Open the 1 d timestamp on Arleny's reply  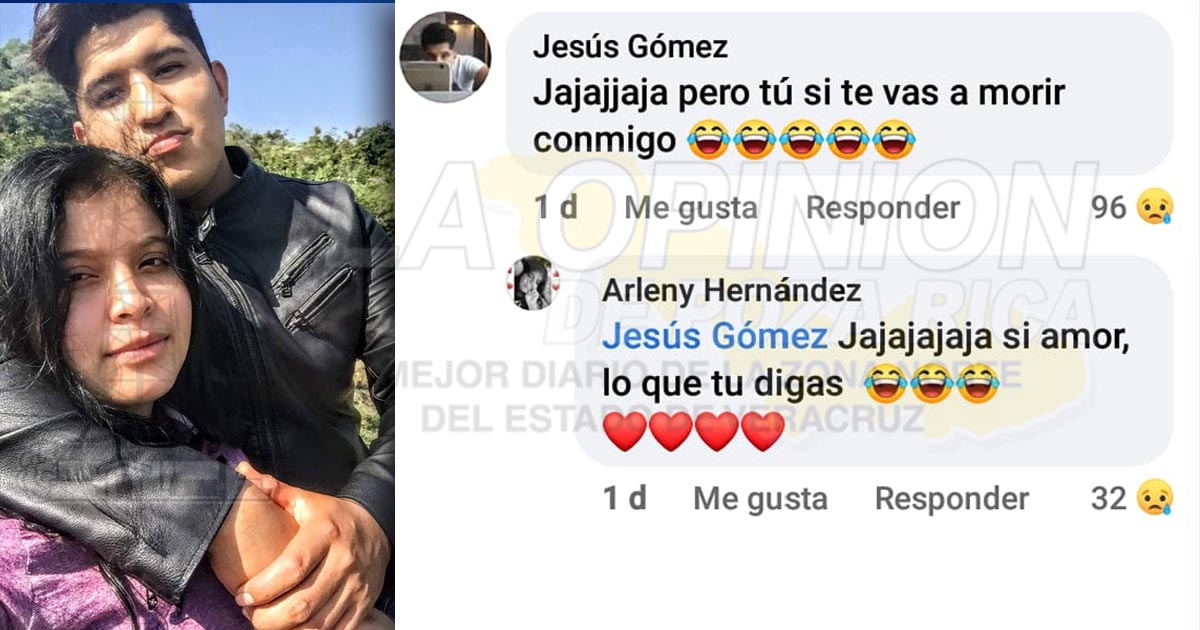point(625,498)
